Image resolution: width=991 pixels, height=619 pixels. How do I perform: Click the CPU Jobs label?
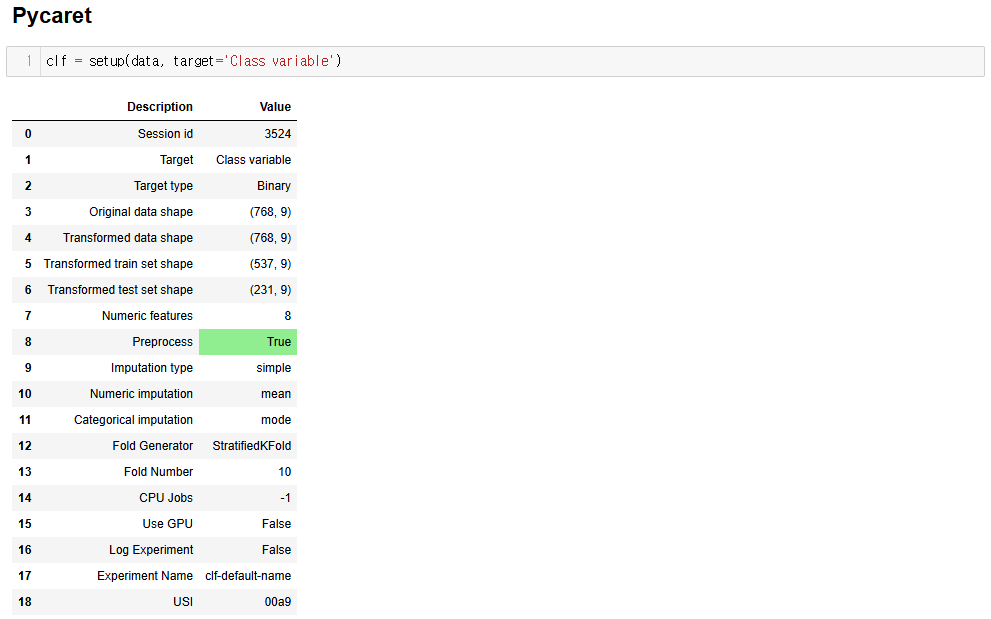click(x=166, y=498)
